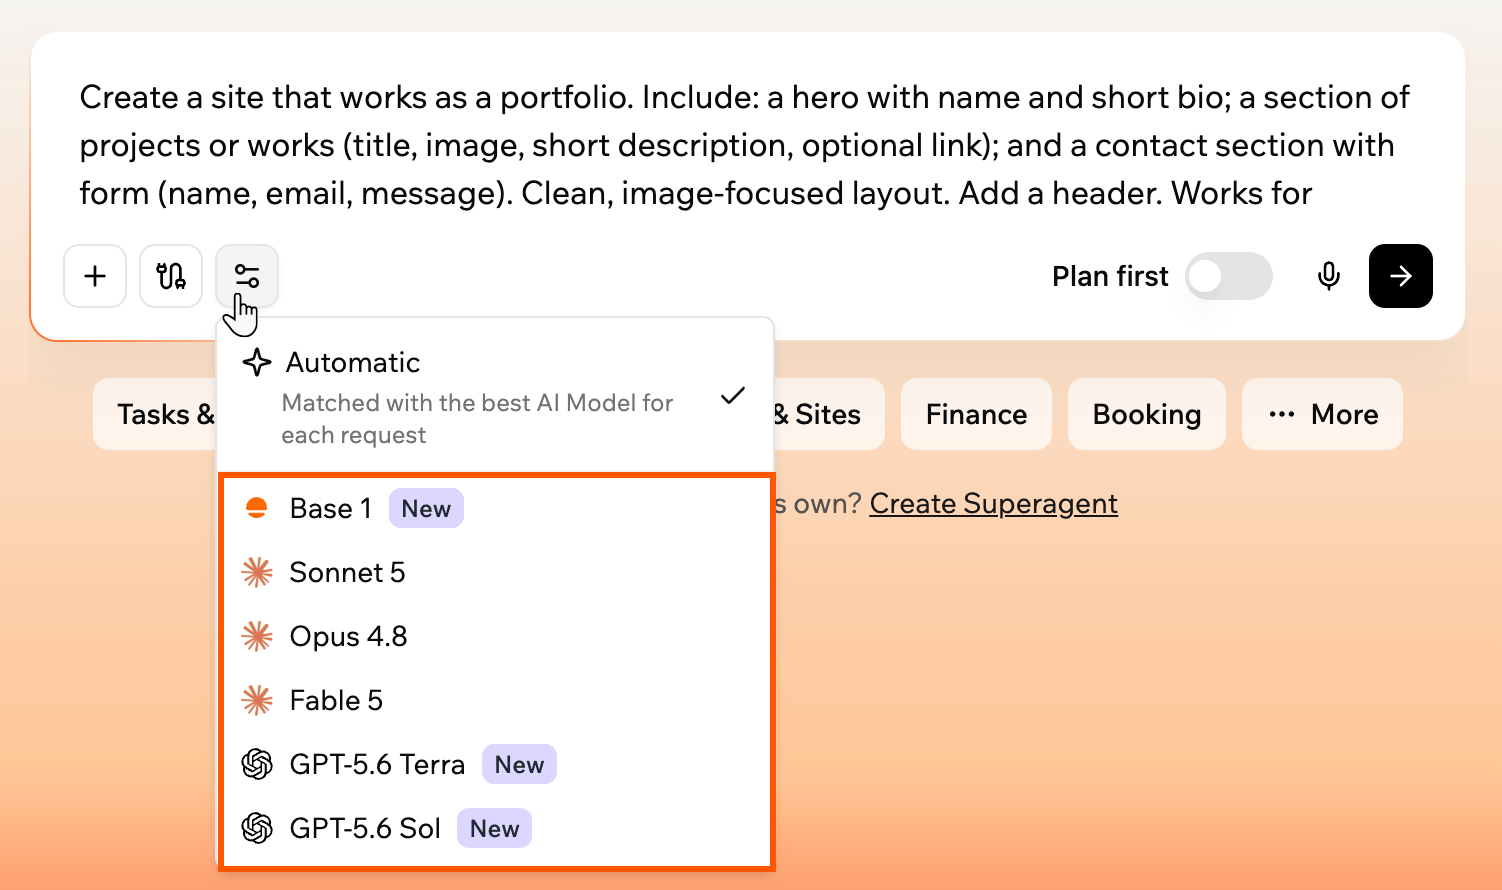Submit prompt with the black arrow button
The image size is (1502, 890).
coord(1400,276)
